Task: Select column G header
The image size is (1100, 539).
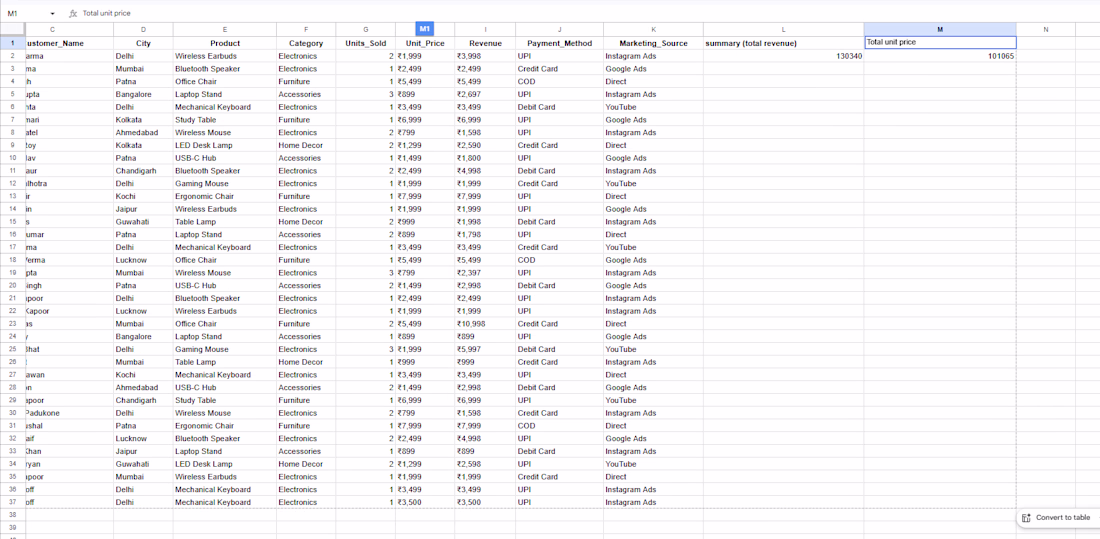Action: [x=365, y=29]
